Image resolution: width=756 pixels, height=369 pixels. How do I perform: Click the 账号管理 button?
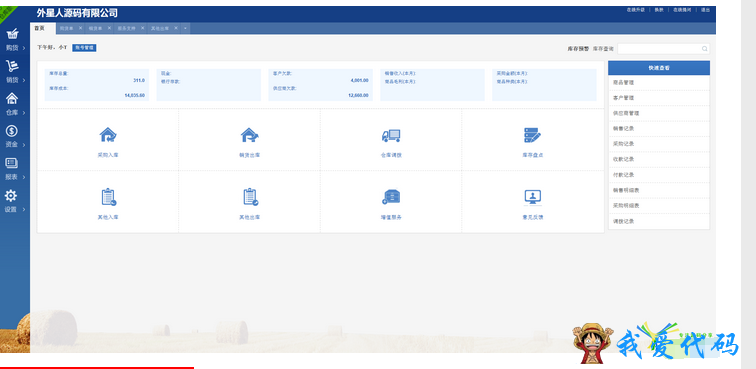point(84,48)
